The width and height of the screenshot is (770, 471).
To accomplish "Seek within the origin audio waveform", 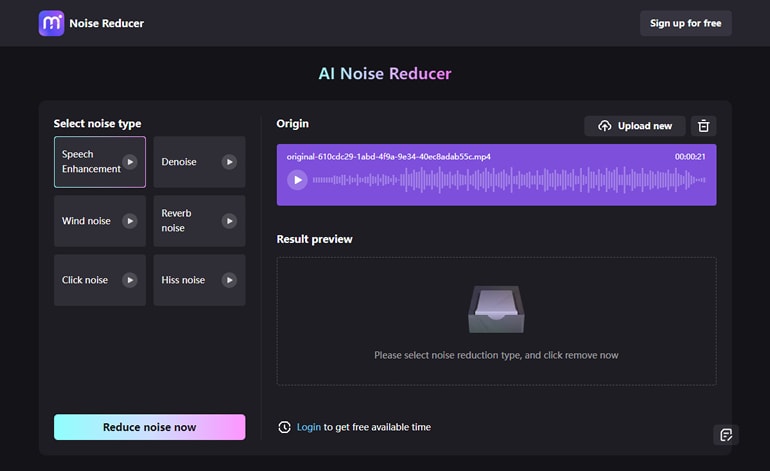I will [x=508, y=180].
